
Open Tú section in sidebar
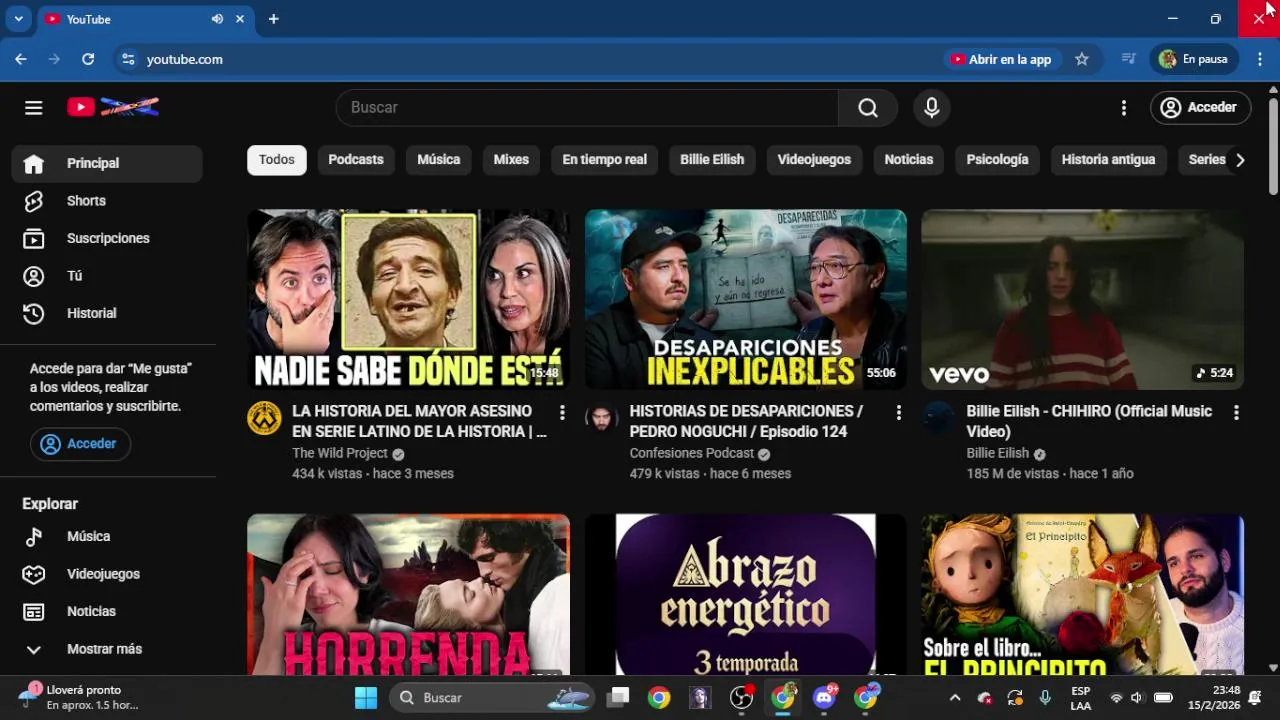tap(107, 276)
